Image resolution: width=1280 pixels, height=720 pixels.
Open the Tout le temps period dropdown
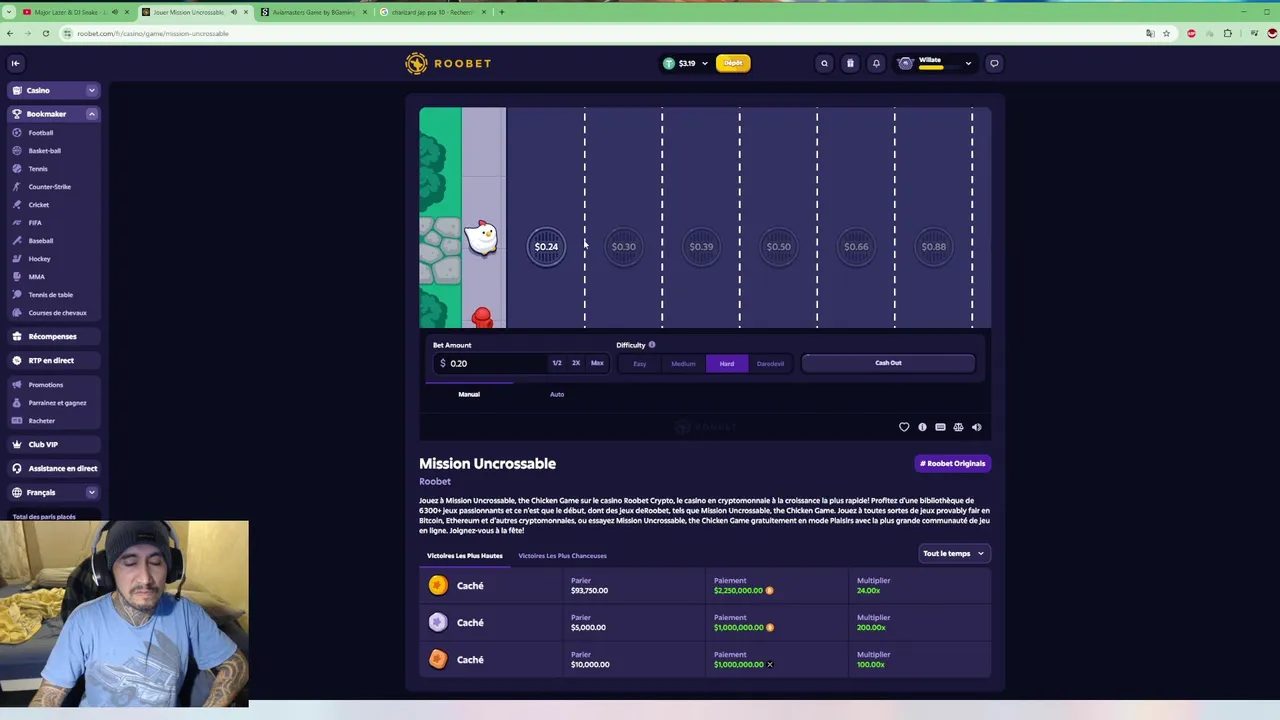click(x=954, y=553)
